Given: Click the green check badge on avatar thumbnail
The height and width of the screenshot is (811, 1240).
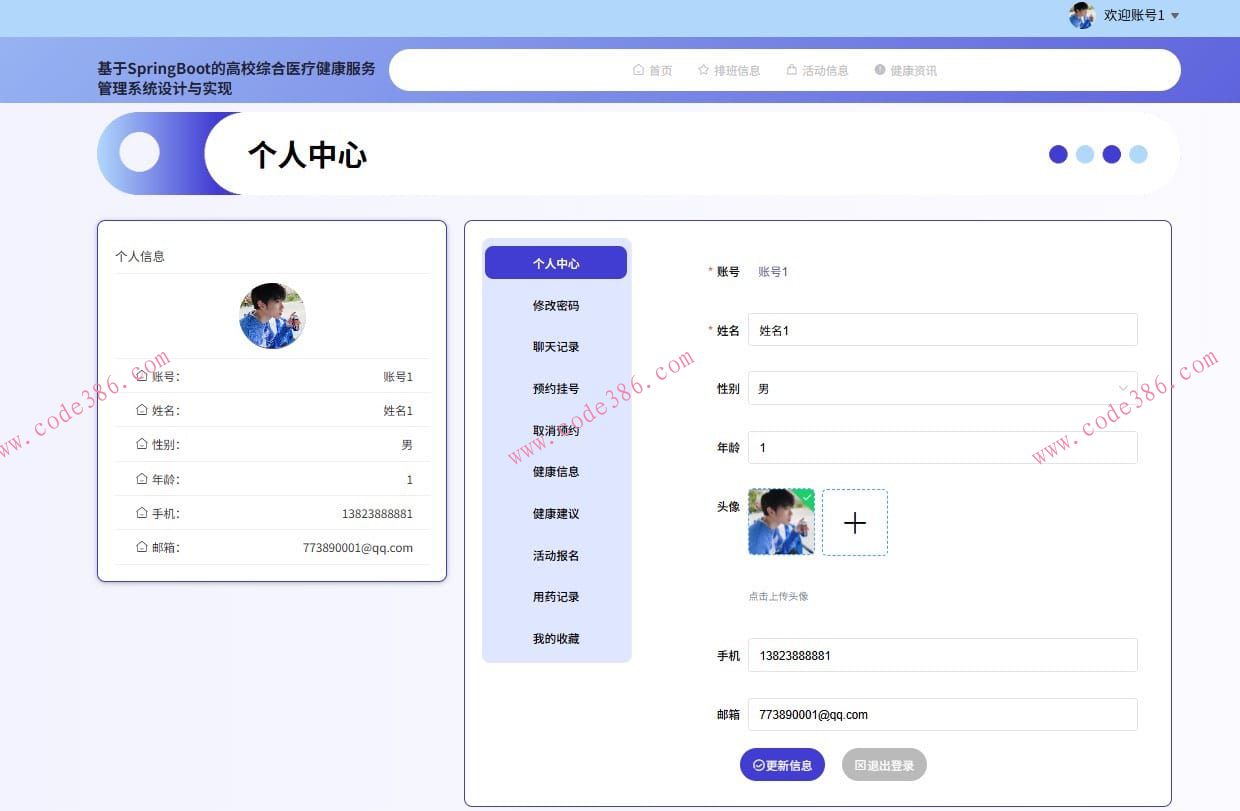Looking at the screenshot, I should tap(807, 497).
